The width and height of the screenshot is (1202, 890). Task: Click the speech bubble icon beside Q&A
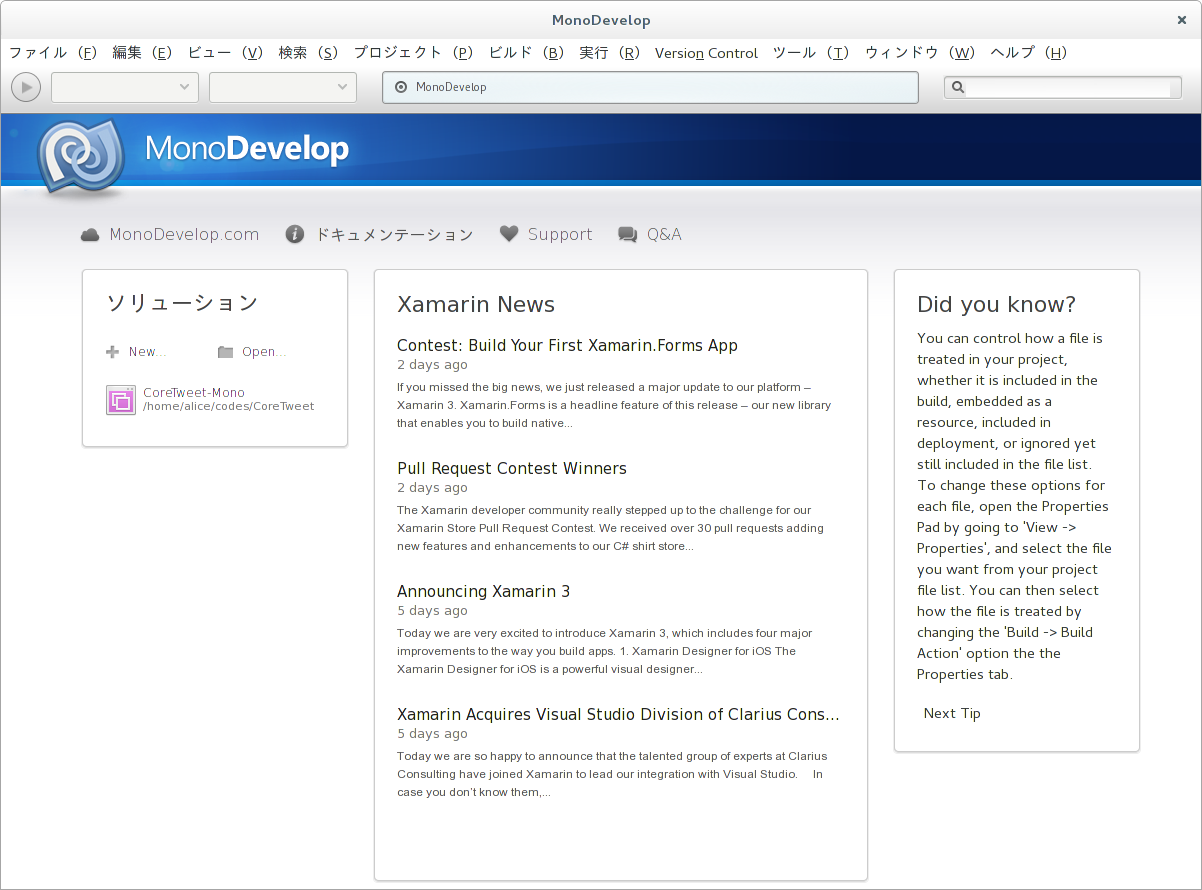(628, 235)
